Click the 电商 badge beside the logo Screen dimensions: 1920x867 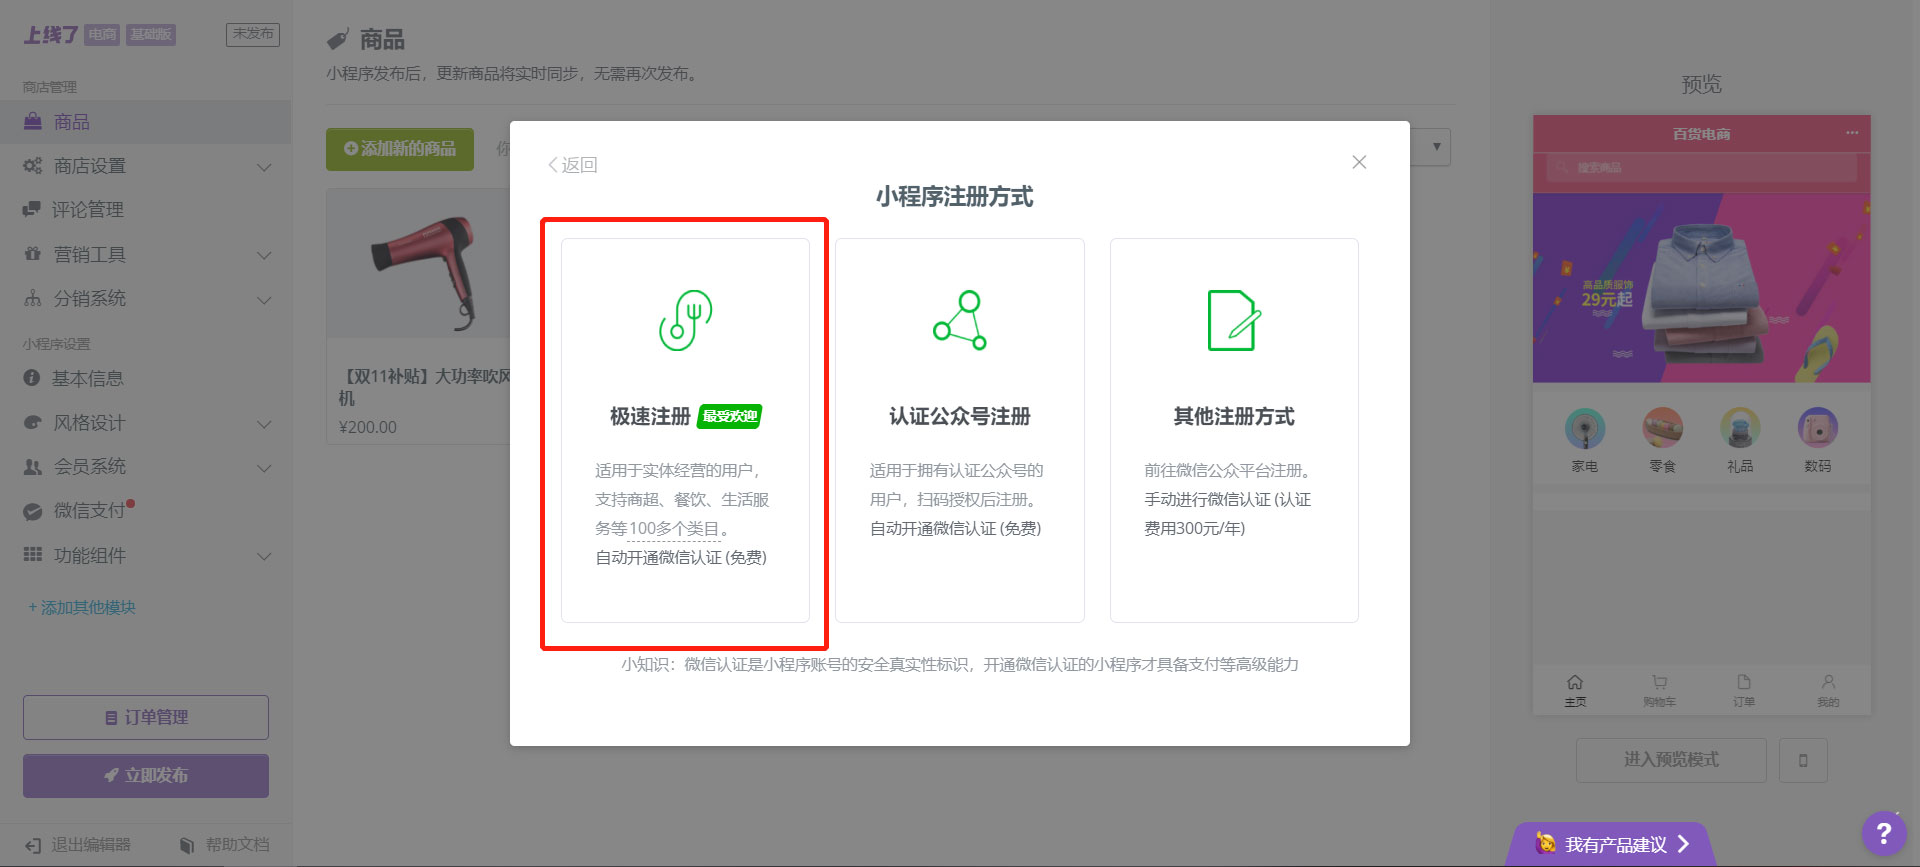[x=102, y=35]
